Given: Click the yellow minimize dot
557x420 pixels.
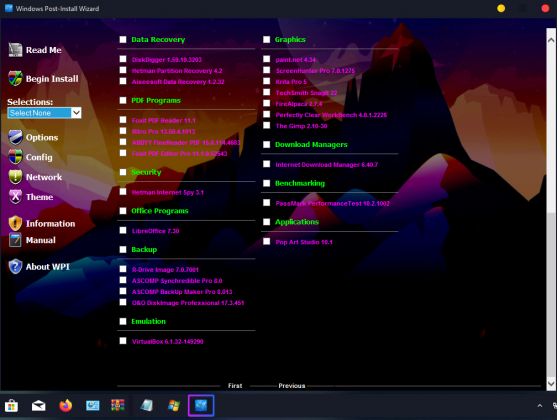Looking at the screenshot, I should [x=501, y=8].
